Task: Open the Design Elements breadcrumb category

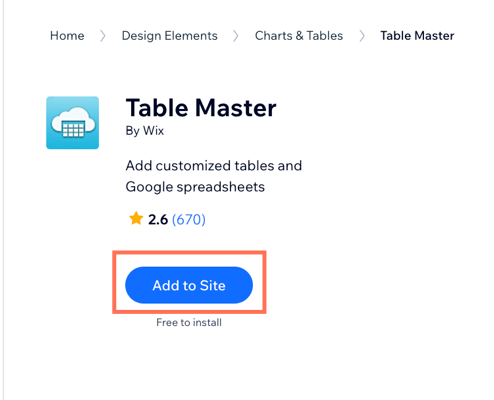Action: coord(169,36)
